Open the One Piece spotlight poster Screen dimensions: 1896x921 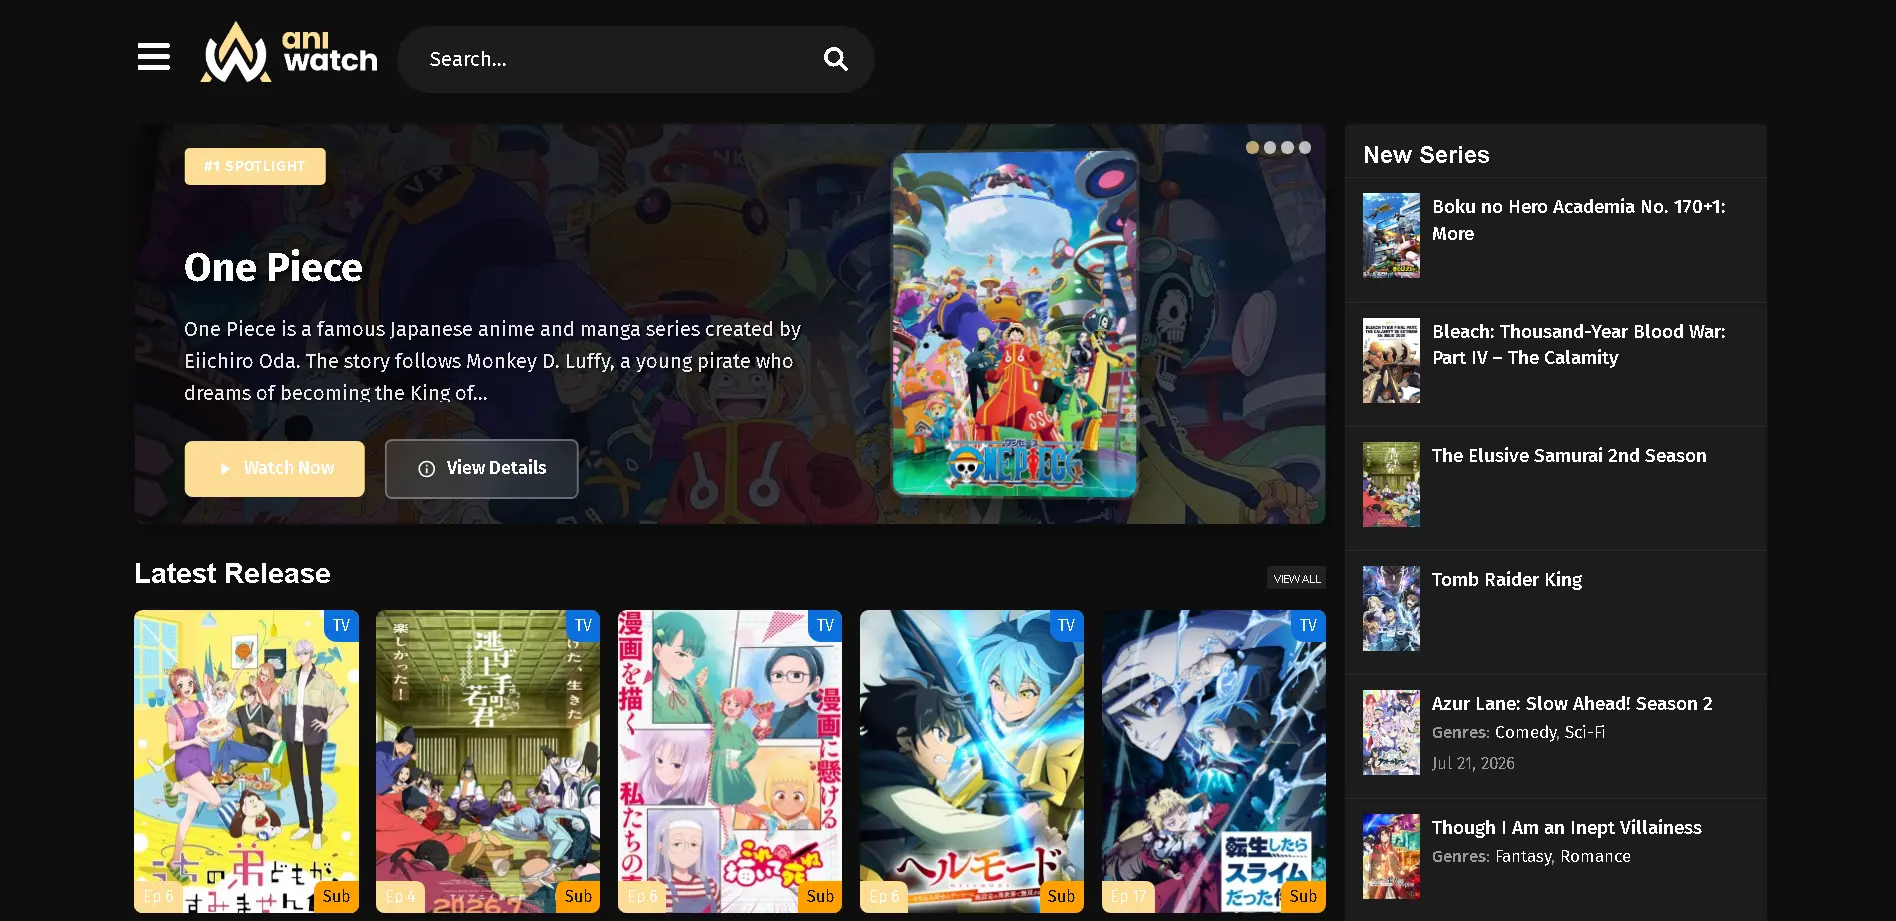pos(1015,323)
